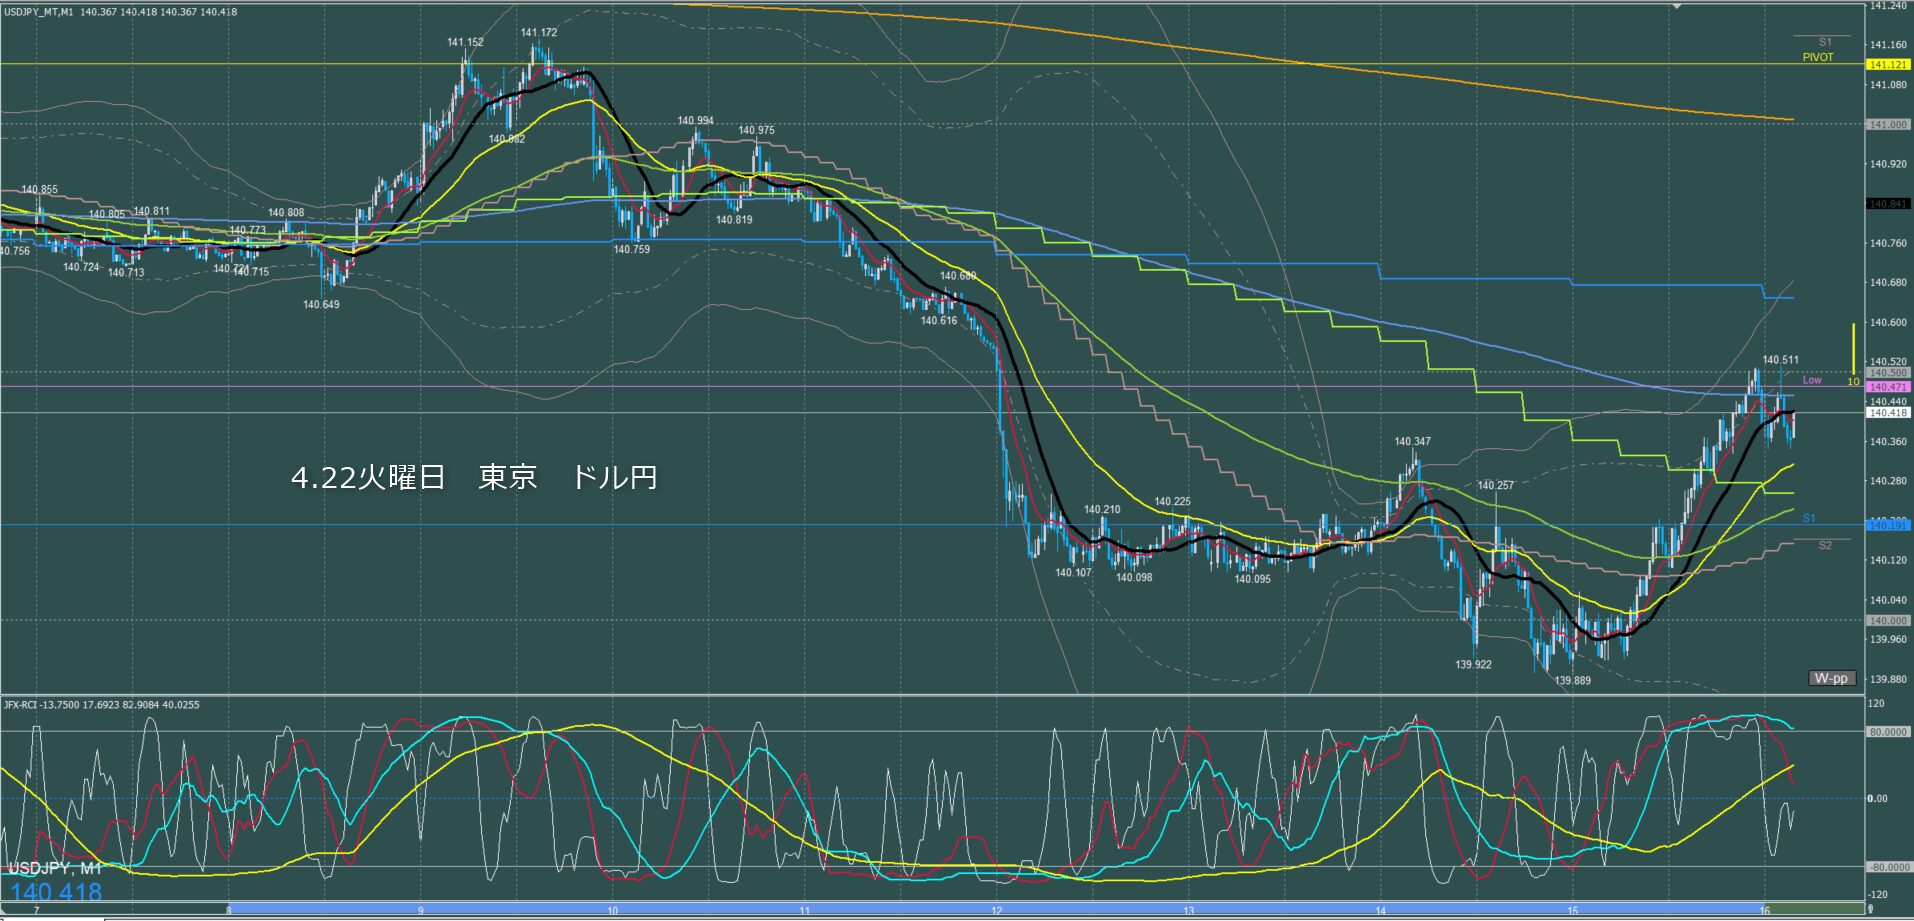Select hour 9 marker on time axis
Viewport: 1914px width, 921px height.
[x=420, y=911]
